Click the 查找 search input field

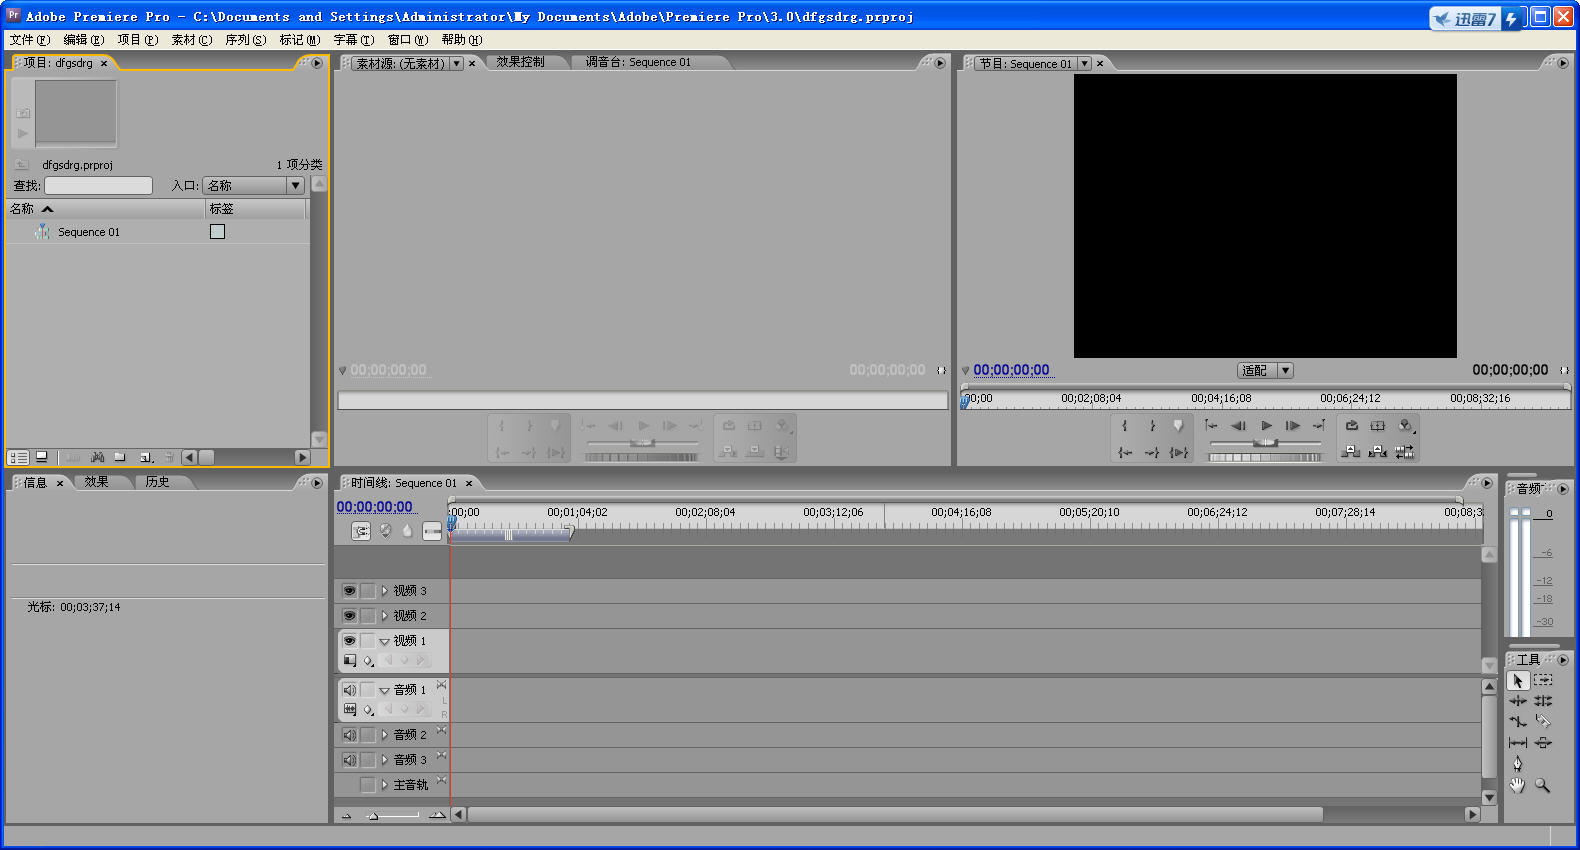click(98, 186)
